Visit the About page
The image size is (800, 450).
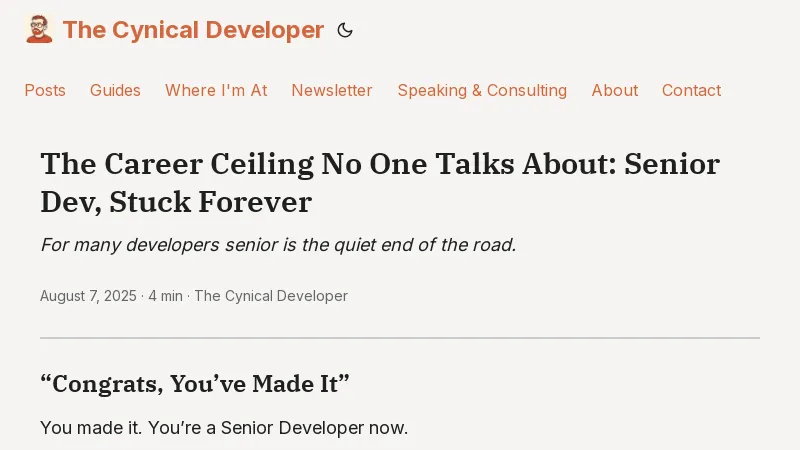[614, 90]
